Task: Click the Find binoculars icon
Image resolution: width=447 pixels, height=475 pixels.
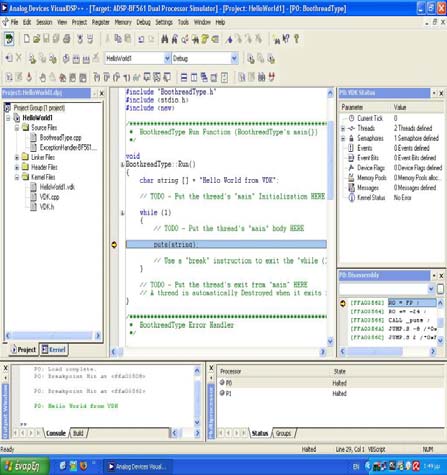Action: click(x=164, y=39)
